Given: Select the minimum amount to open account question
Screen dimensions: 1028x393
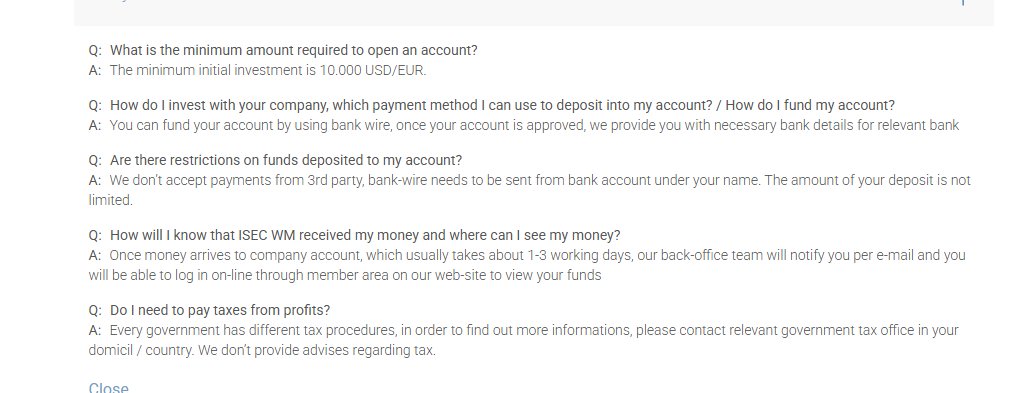Looking at the screenshot, I should [x=294, y=51].
